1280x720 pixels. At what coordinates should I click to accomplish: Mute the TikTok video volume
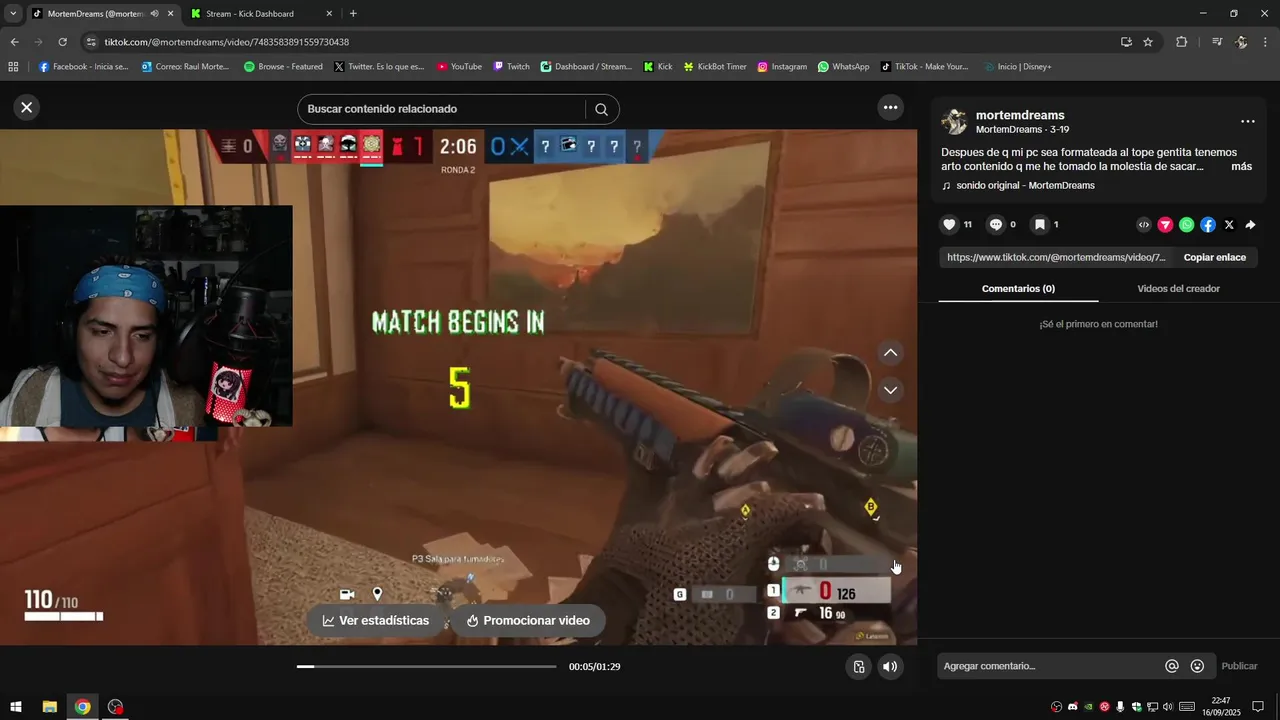coord(890,667)
